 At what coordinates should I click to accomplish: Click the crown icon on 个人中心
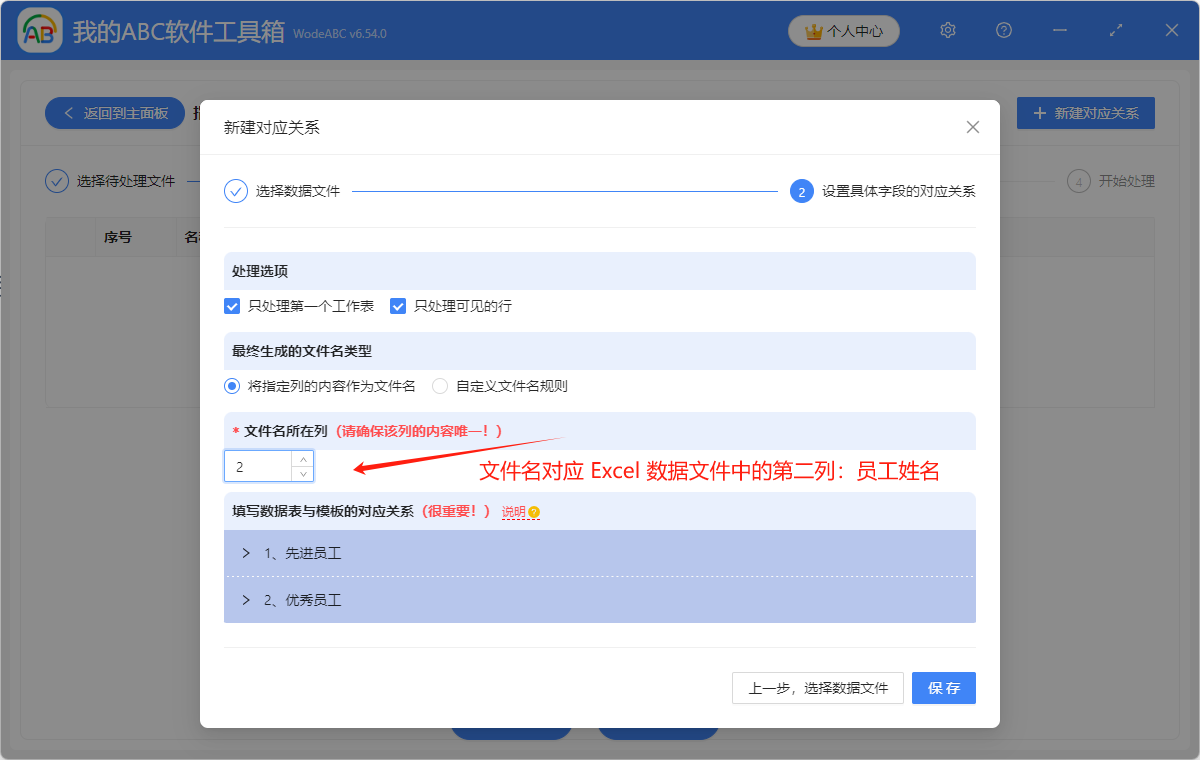(x=813, y=30)
